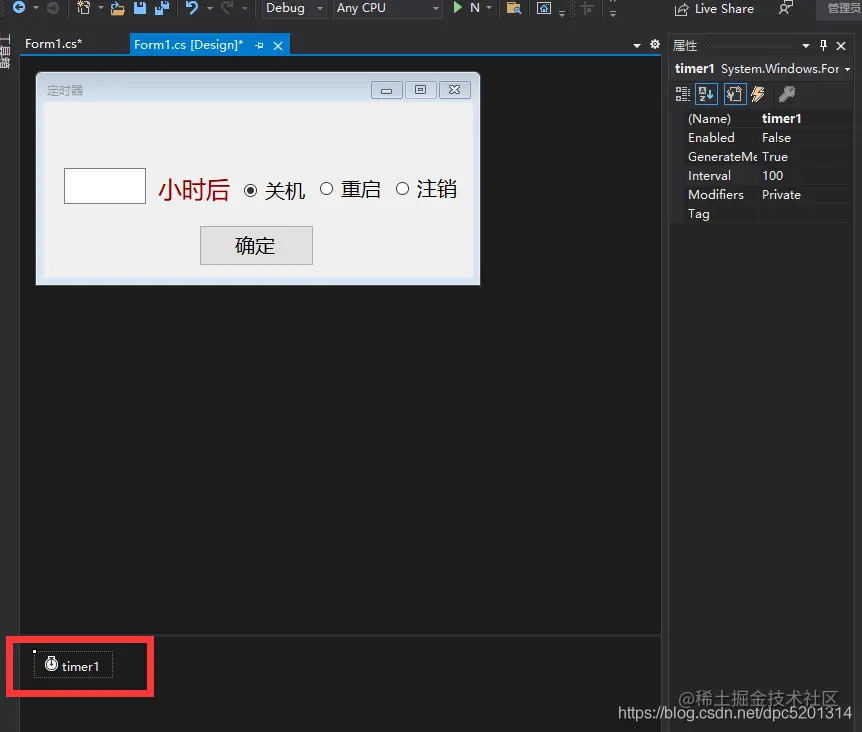Screen dimensions: 862x732
Task: Click the wrench Property Pages icon
Action: pyautogui.click(x=787, y=94)
